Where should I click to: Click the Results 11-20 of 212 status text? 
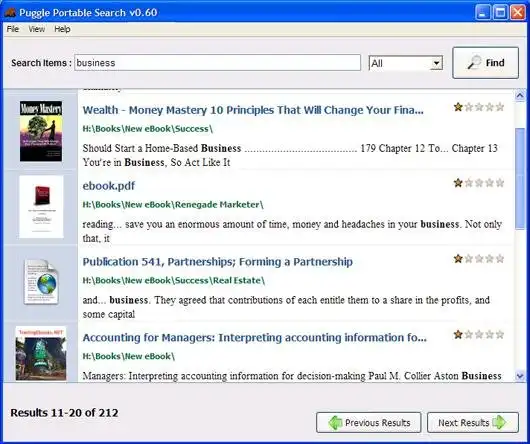pyautogui.click(x=64, y=413)
